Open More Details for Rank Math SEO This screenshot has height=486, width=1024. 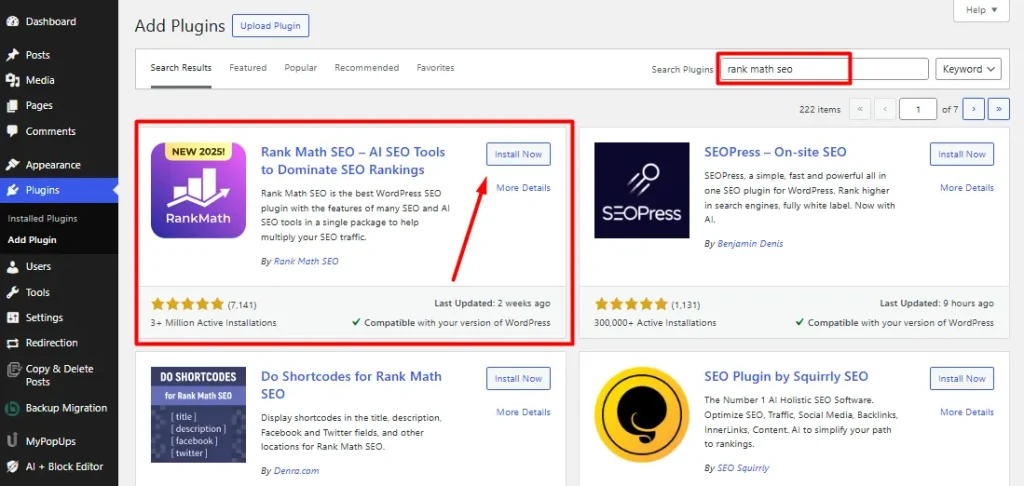tap(523, 187)
